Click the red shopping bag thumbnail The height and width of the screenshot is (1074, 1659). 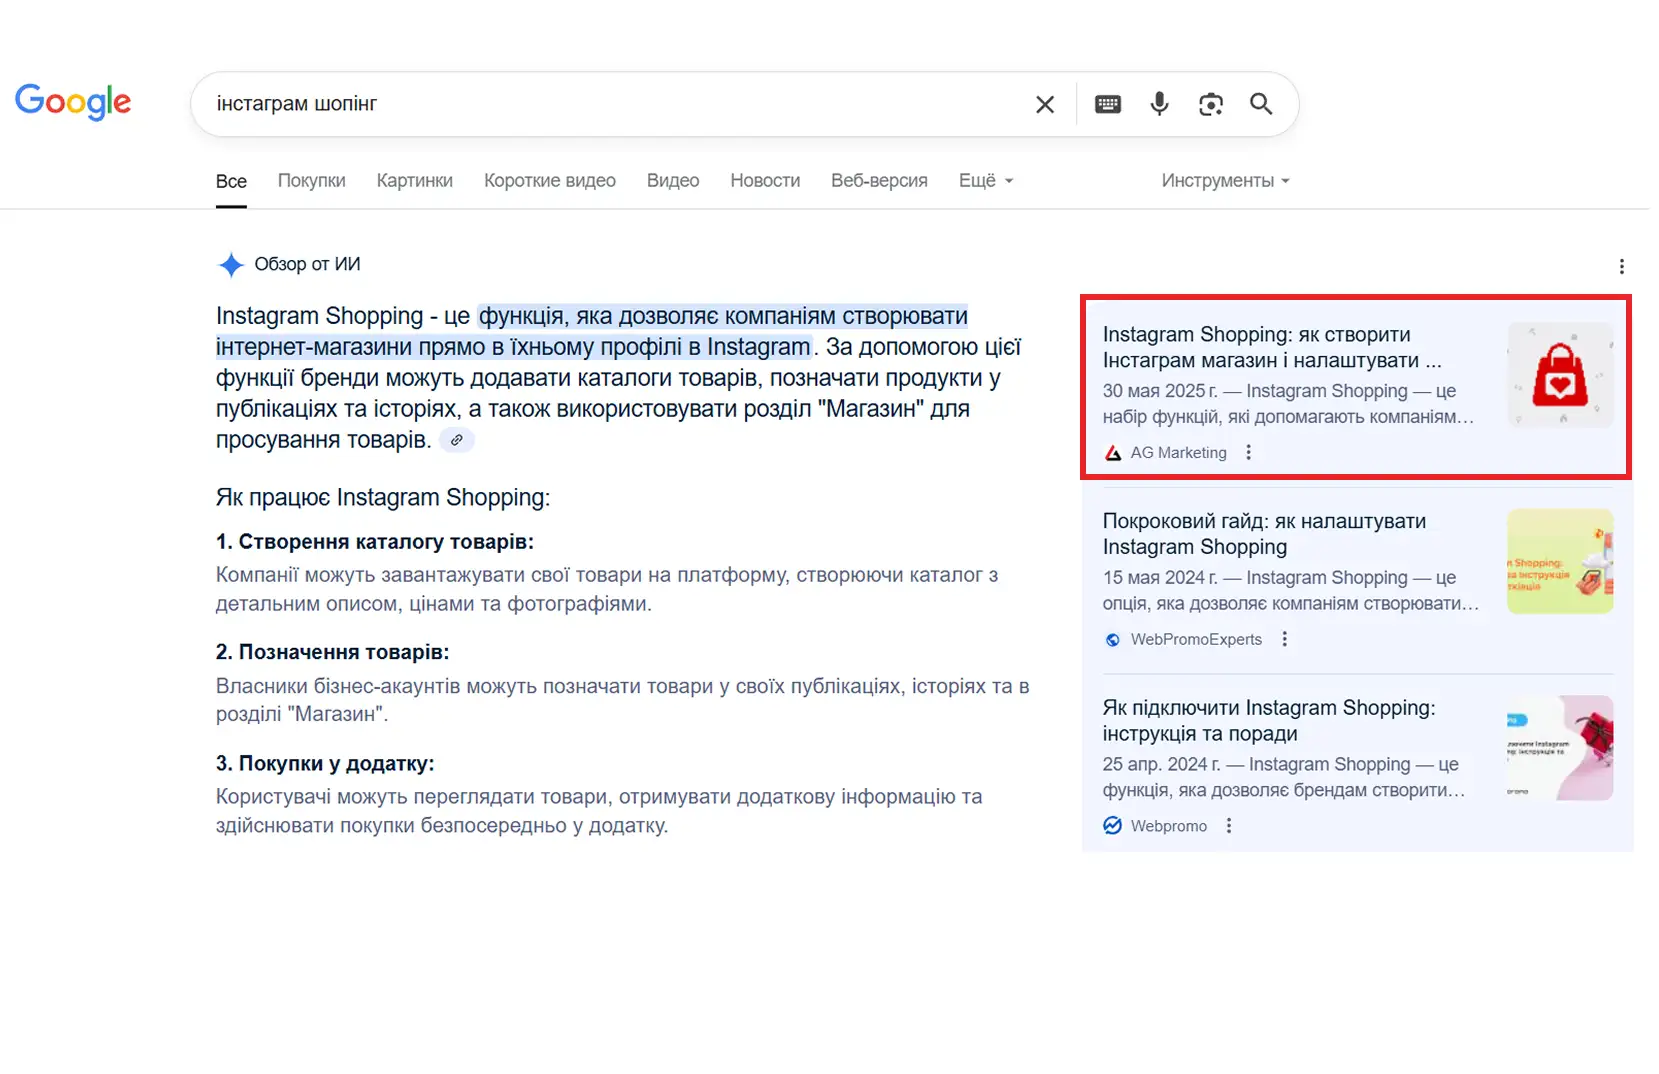(x=1559, y=375)
